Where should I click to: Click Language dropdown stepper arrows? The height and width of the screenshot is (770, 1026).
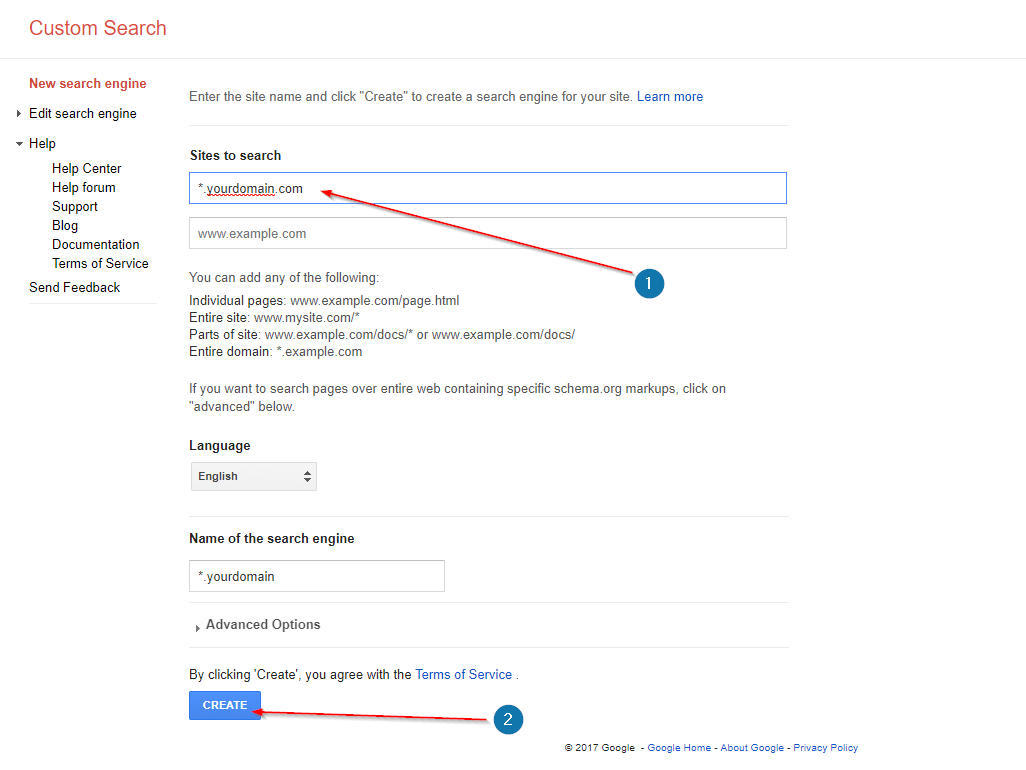click(x=307, y=477)
